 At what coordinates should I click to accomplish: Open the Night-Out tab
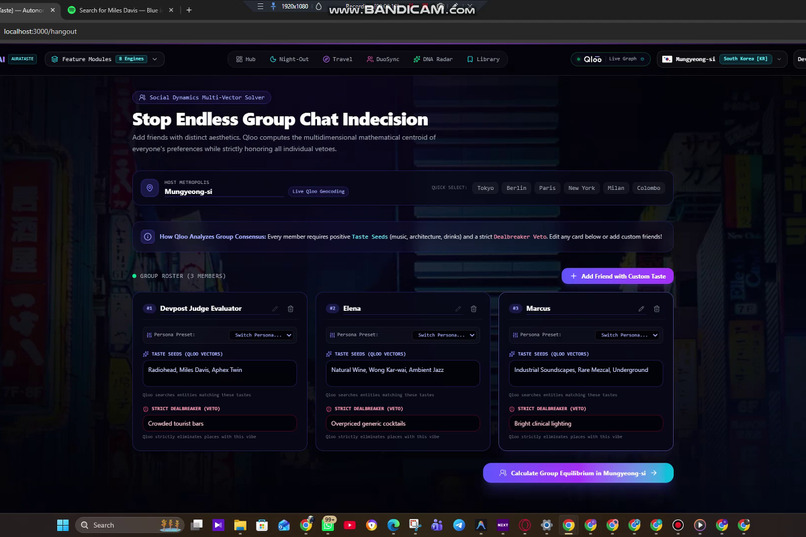289,59
